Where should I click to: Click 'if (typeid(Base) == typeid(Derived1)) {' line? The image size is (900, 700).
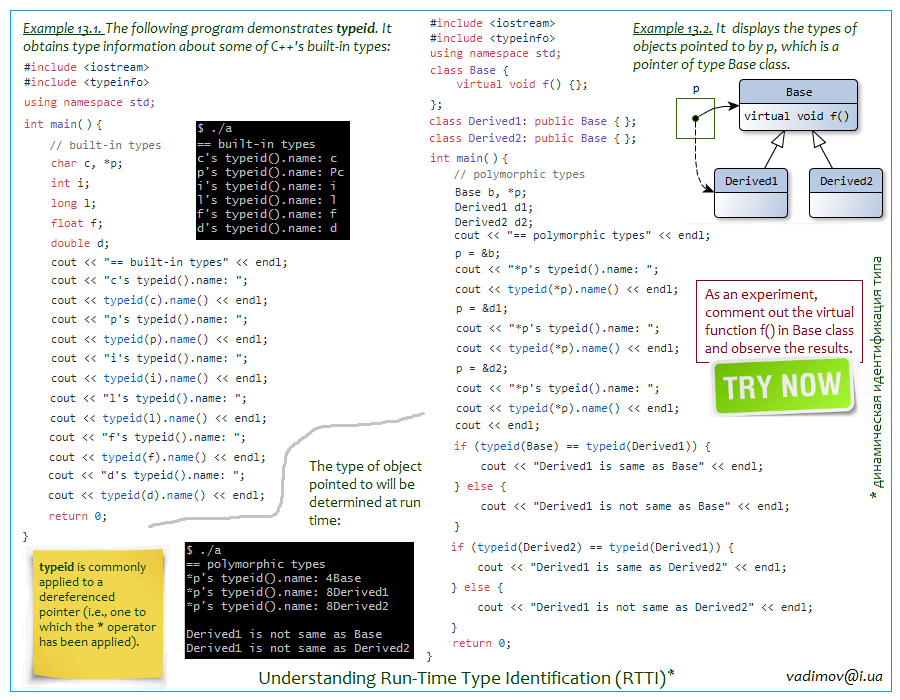point(582,446)
